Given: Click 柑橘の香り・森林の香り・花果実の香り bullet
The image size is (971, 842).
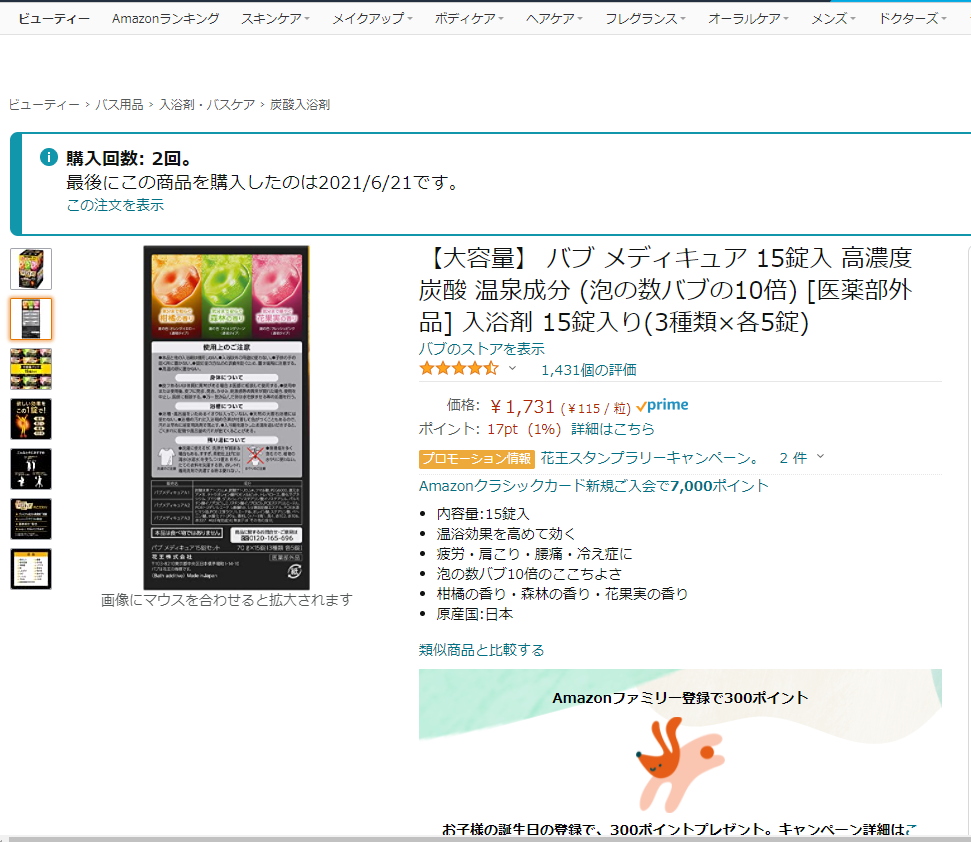Looking at the screenshot, I should 562,594.
